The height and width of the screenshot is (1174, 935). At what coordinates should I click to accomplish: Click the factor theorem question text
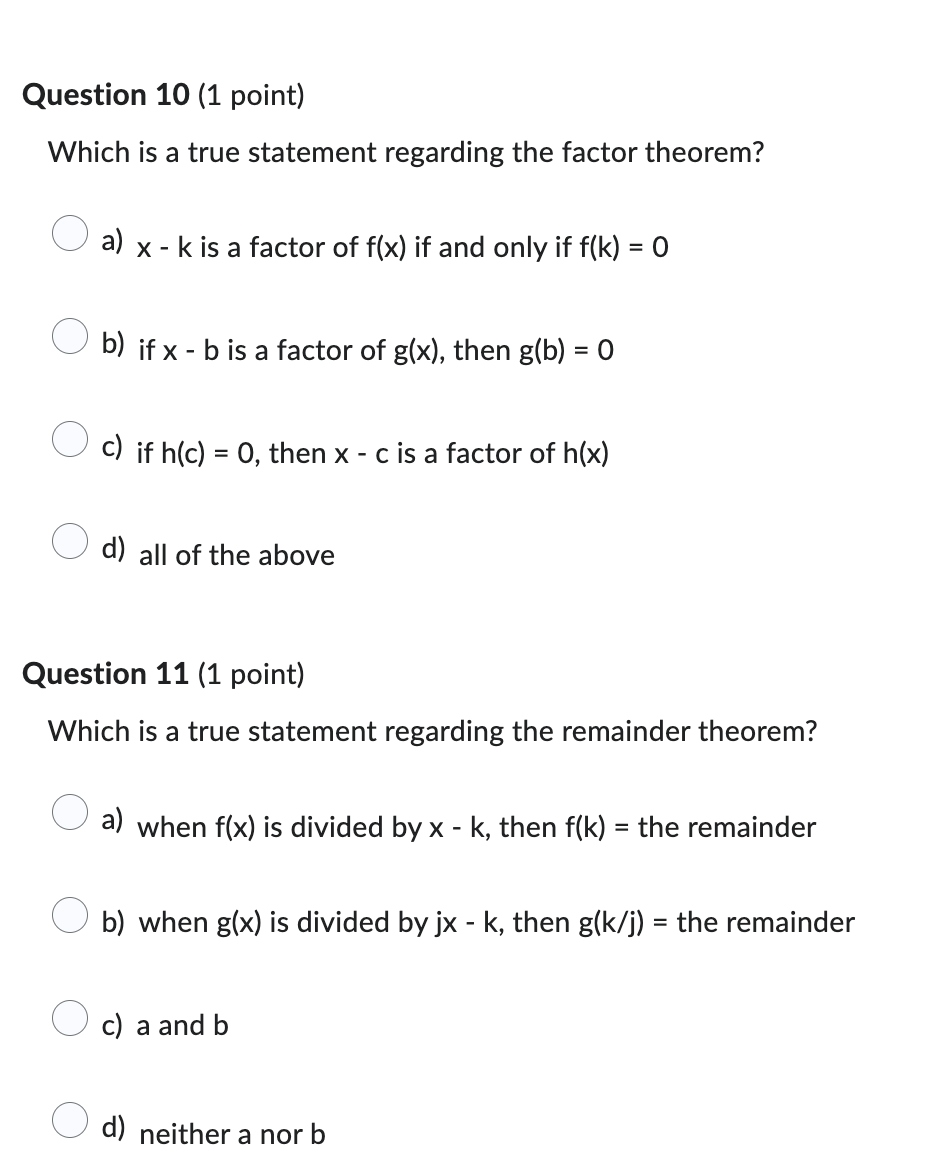[x=405, y=152]
